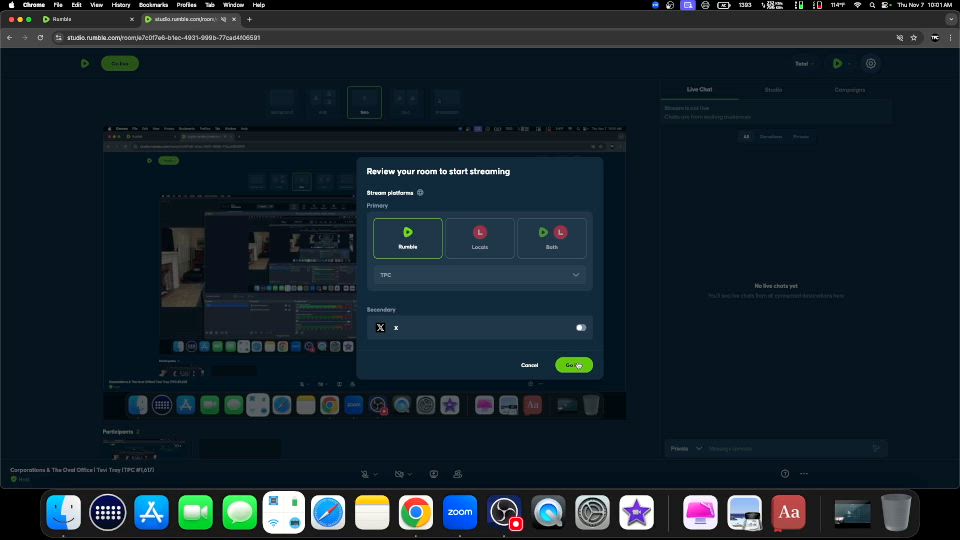Expand the TPC channel dropdown
960x540 pixels.
coord(479,275)
